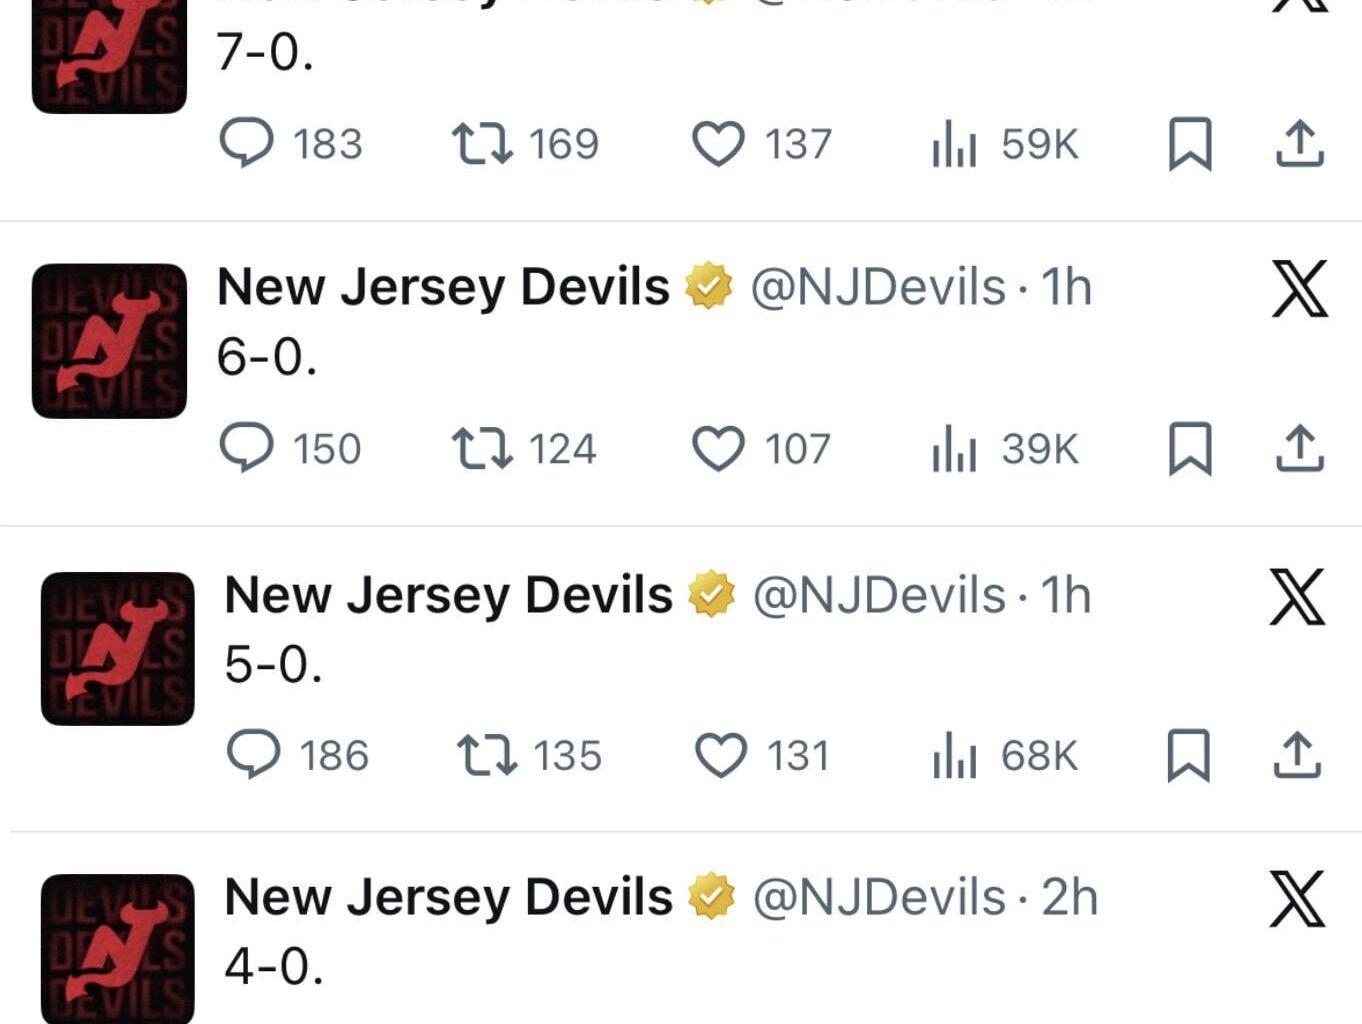Reply to the 5-0 tweet
1362x1024 pixels.
pyautogui.click(x=253, y=755)
